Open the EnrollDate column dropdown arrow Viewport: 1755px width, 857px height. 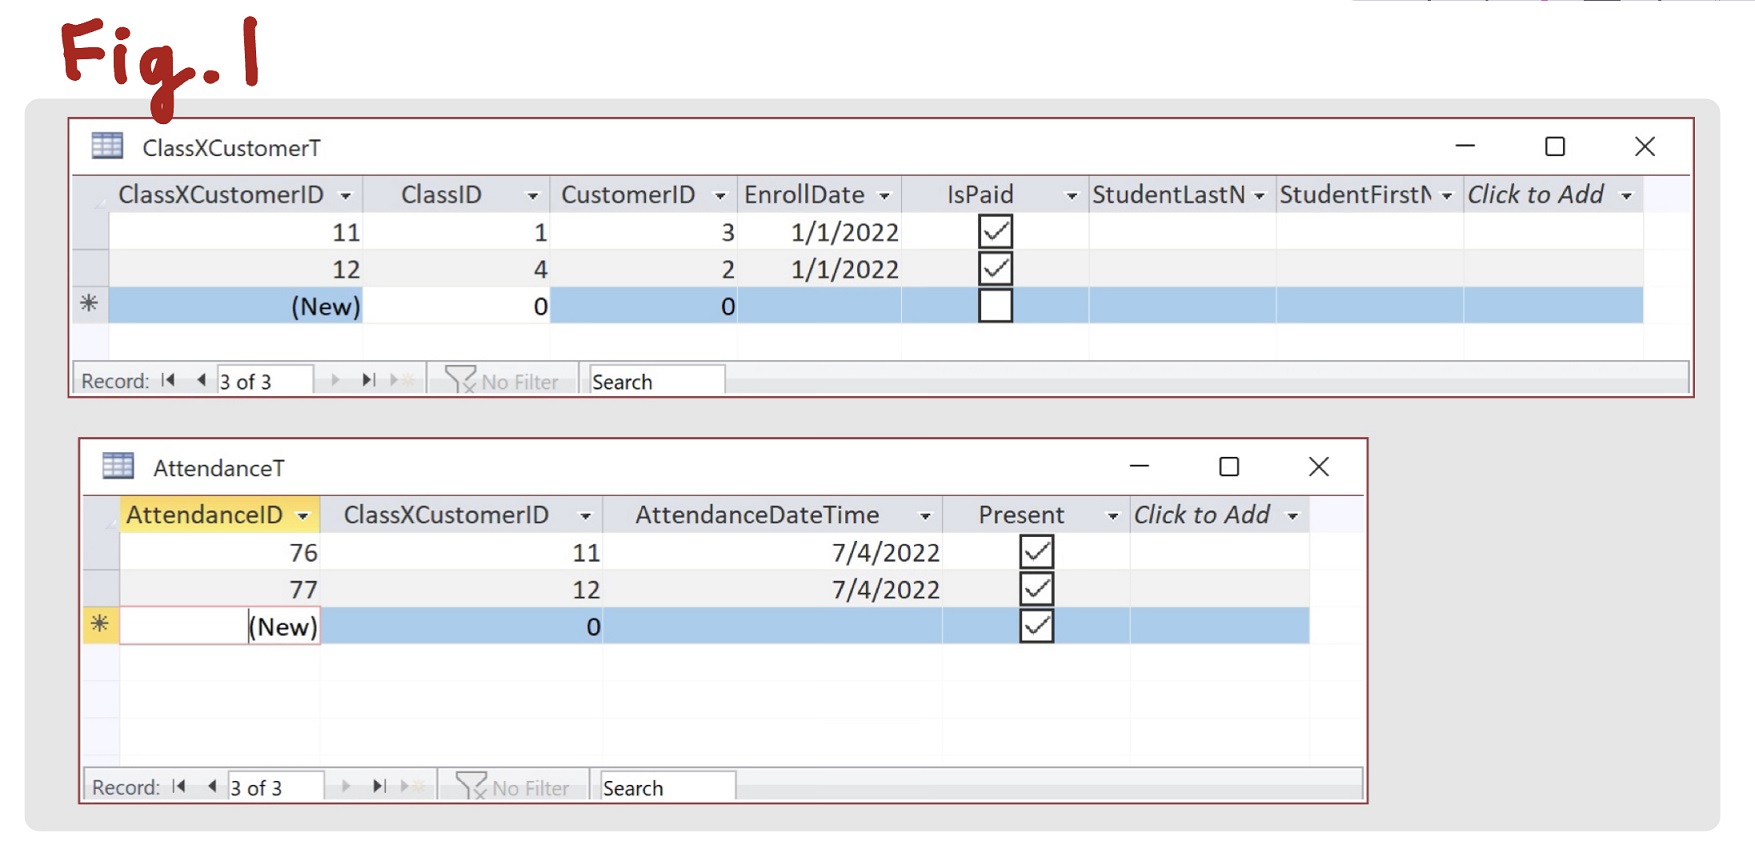tap(884, 196)
